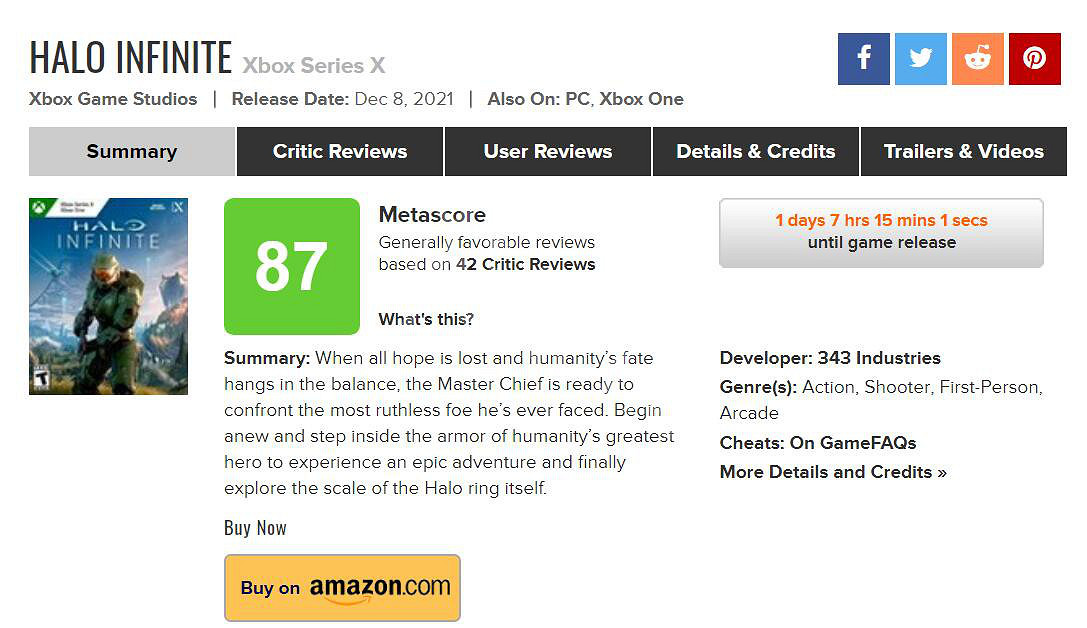Follow the Xbox Game Studios publisher link
The image size is (1087, 628).
(x=113, y=99)
